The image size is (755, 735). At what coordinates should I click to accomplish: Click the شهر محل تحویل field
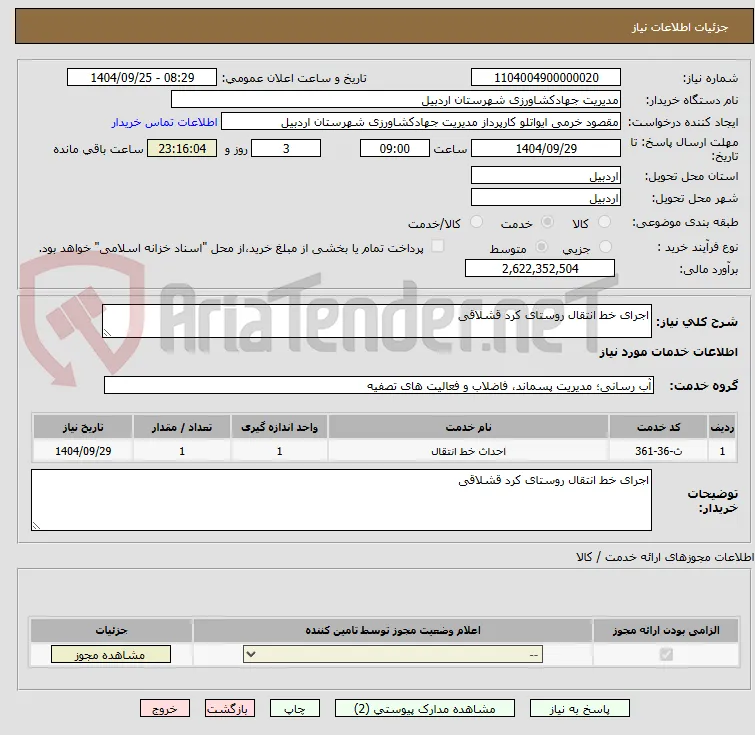point(546,198)
